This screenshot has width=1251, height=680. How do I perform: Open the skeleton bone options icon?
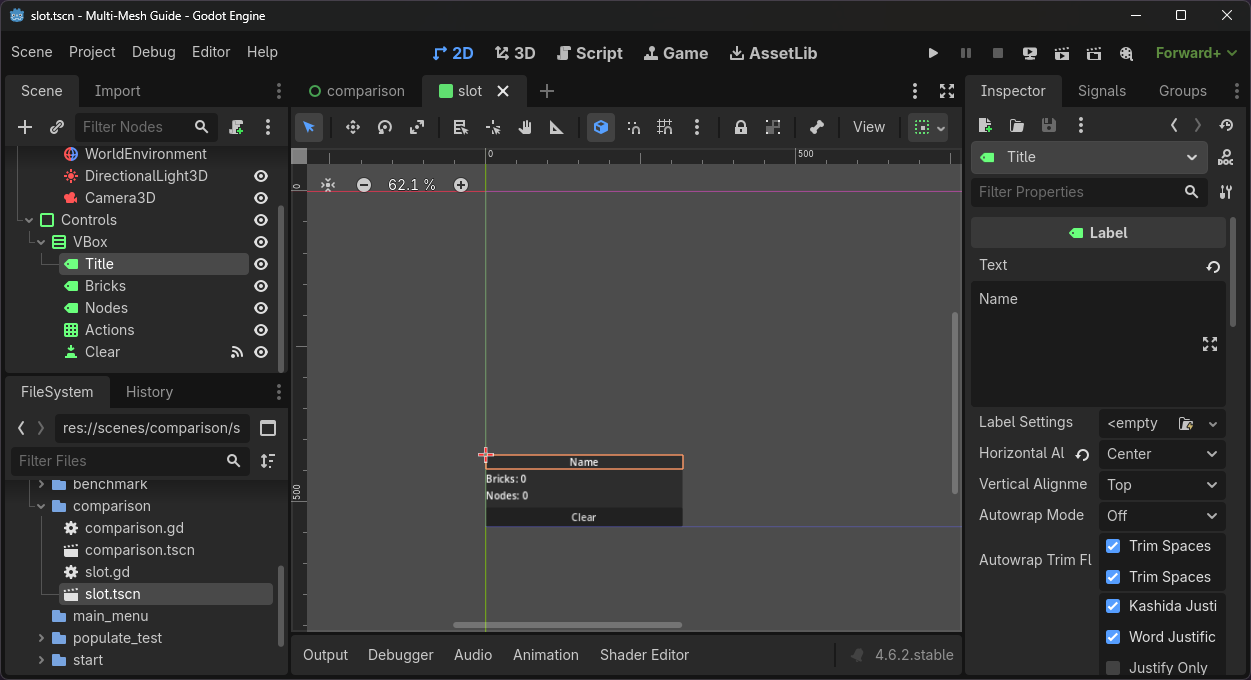coord(817,127)
